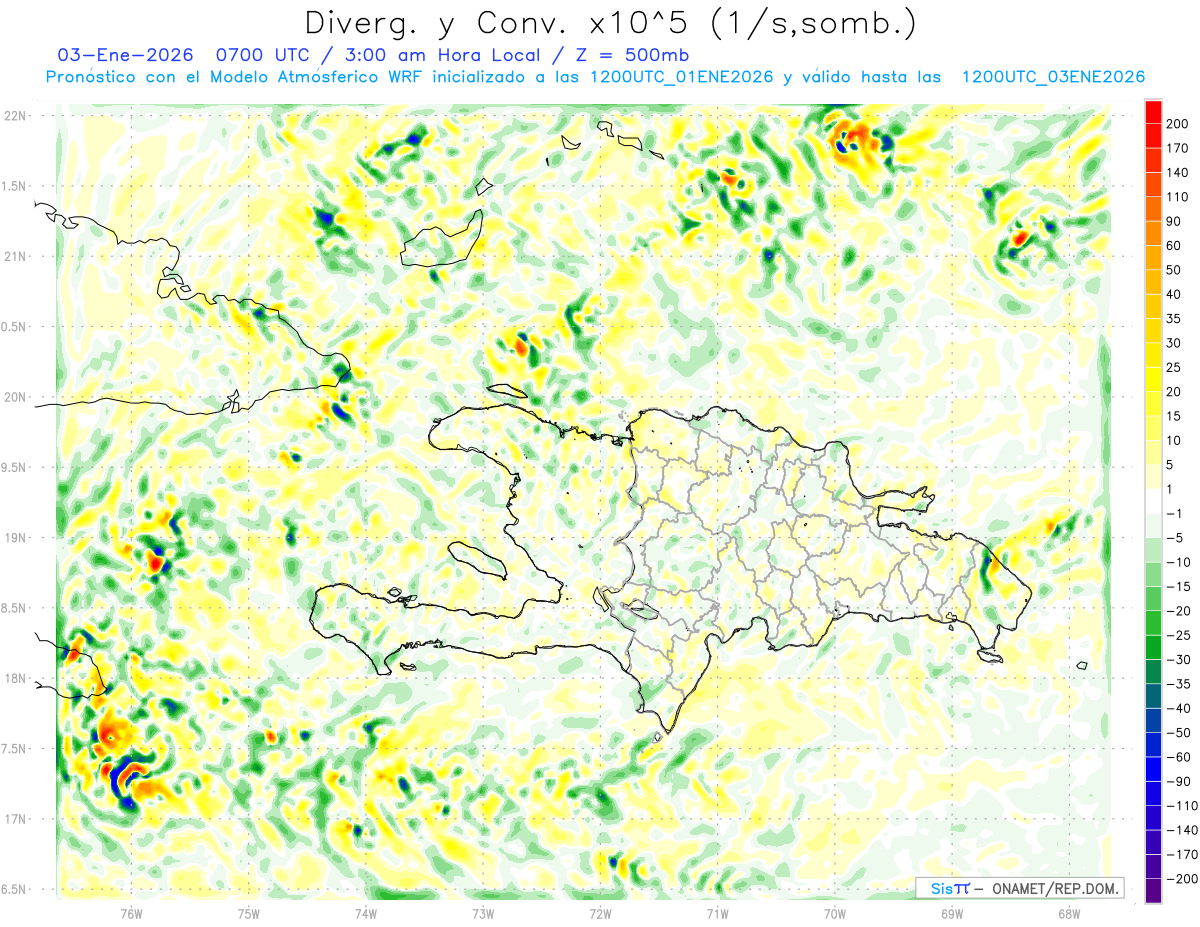Click the '70W' longitude axis label
This screenshot has height=927, width=1200.
[x=835, y=914]
